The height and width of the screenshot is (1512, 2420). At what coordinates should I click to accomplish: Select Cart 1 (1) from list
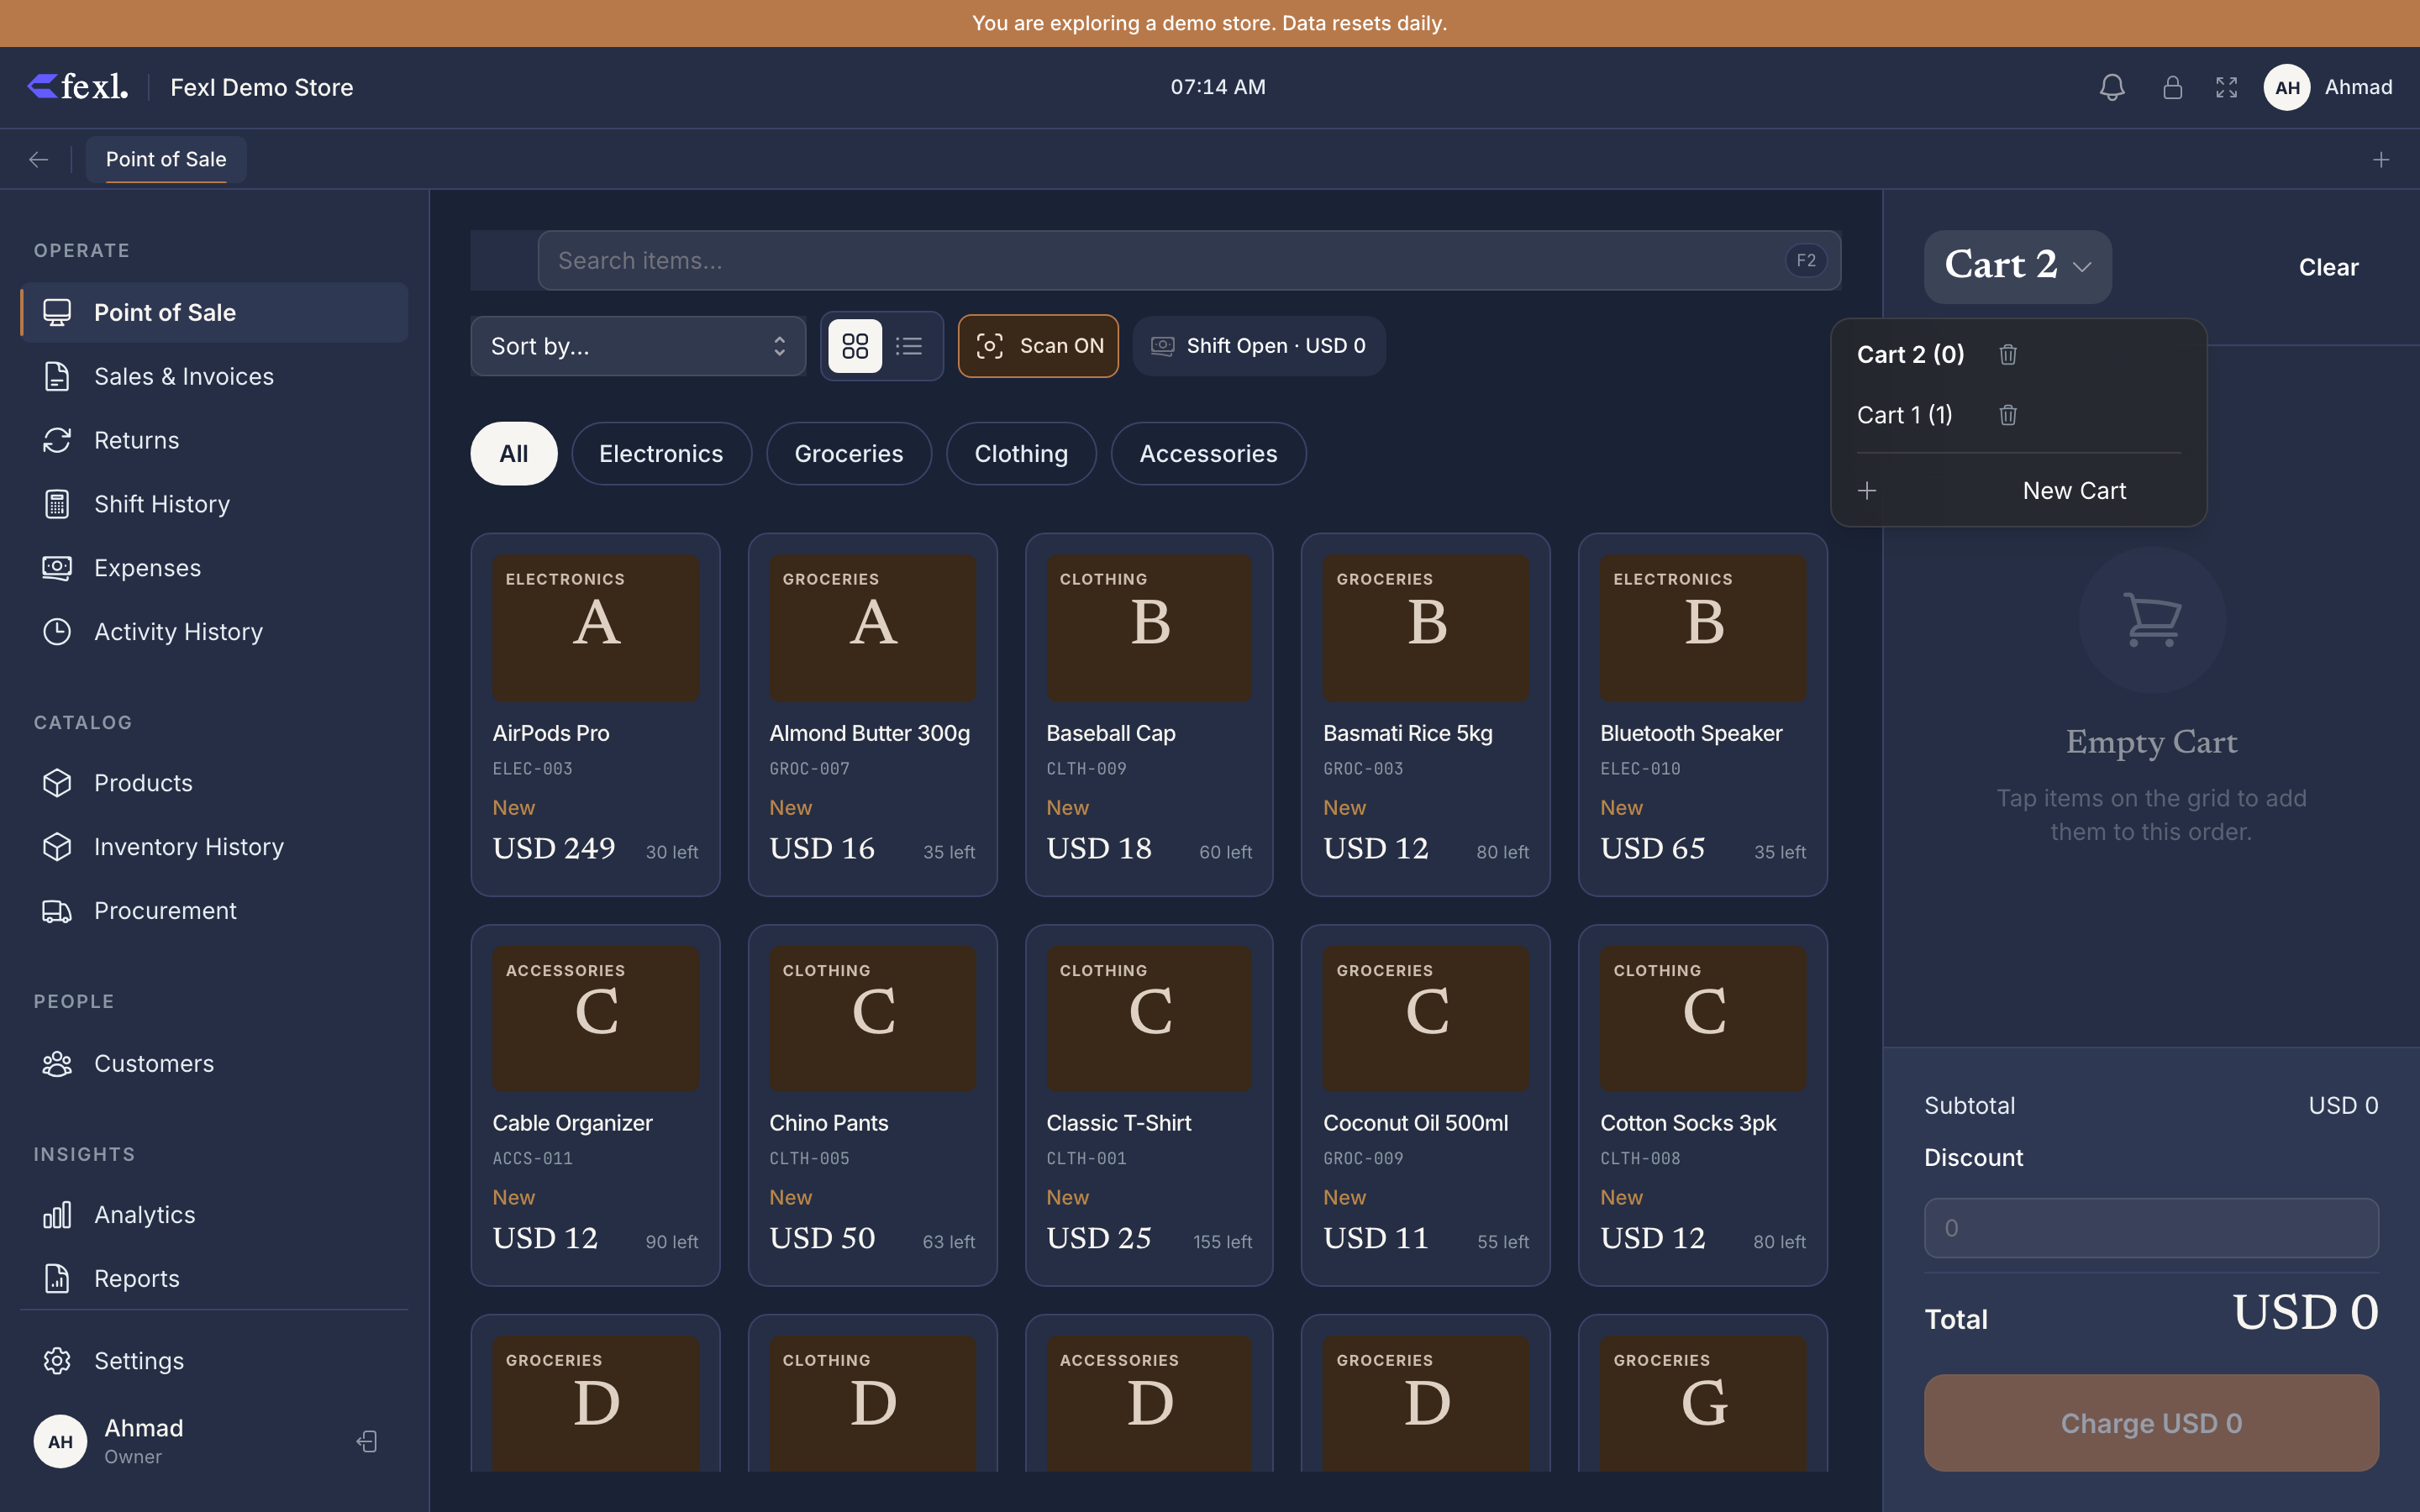pyautogui.click(x=1904, y=415)
